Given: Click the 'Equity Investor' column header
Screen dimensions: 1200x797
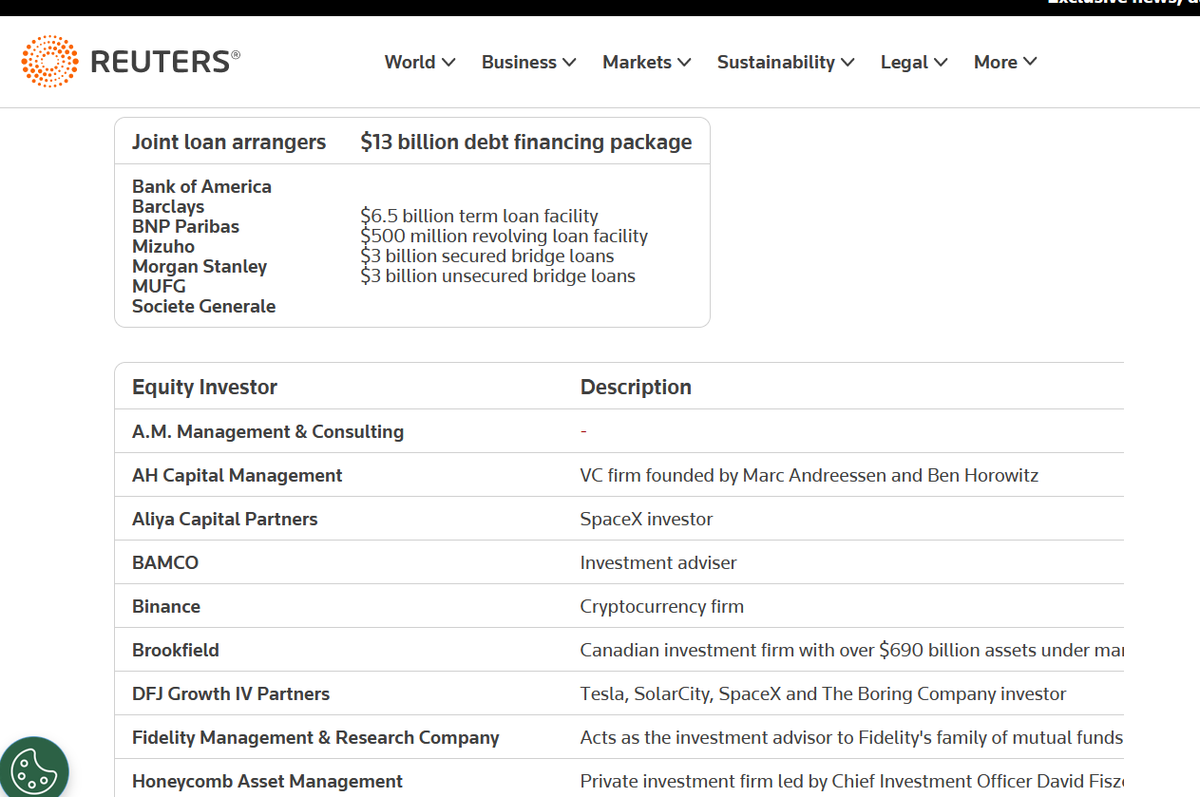Looking at the screenshot, I should (205, 387).
